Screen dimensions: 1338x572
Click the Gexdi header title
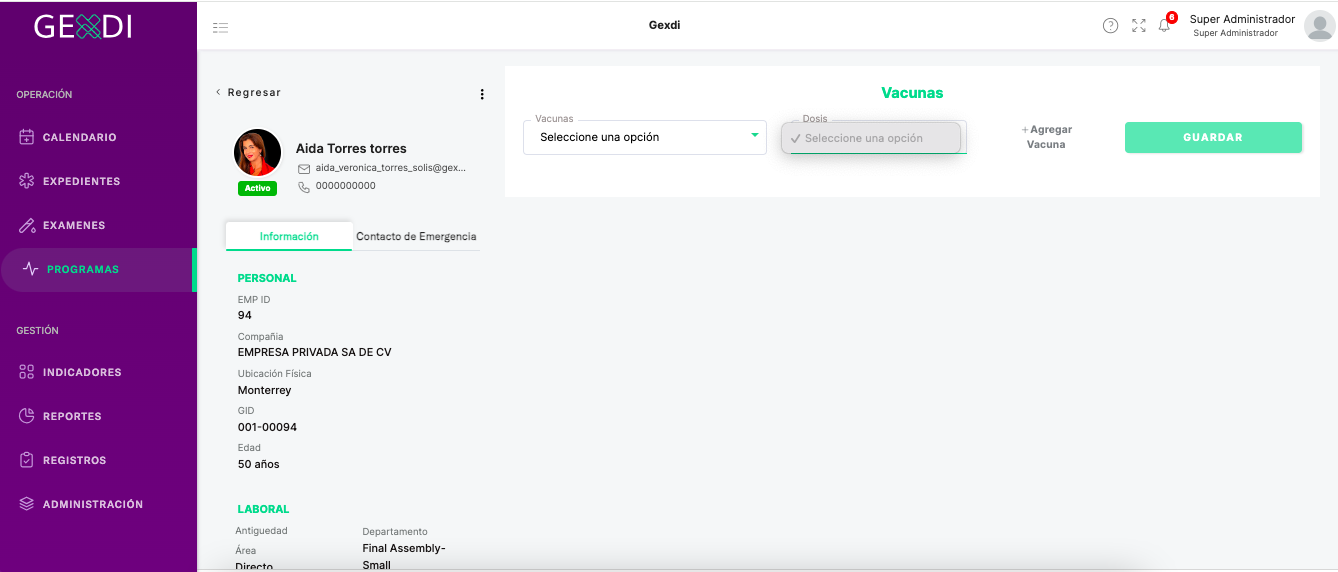point(664,25)
